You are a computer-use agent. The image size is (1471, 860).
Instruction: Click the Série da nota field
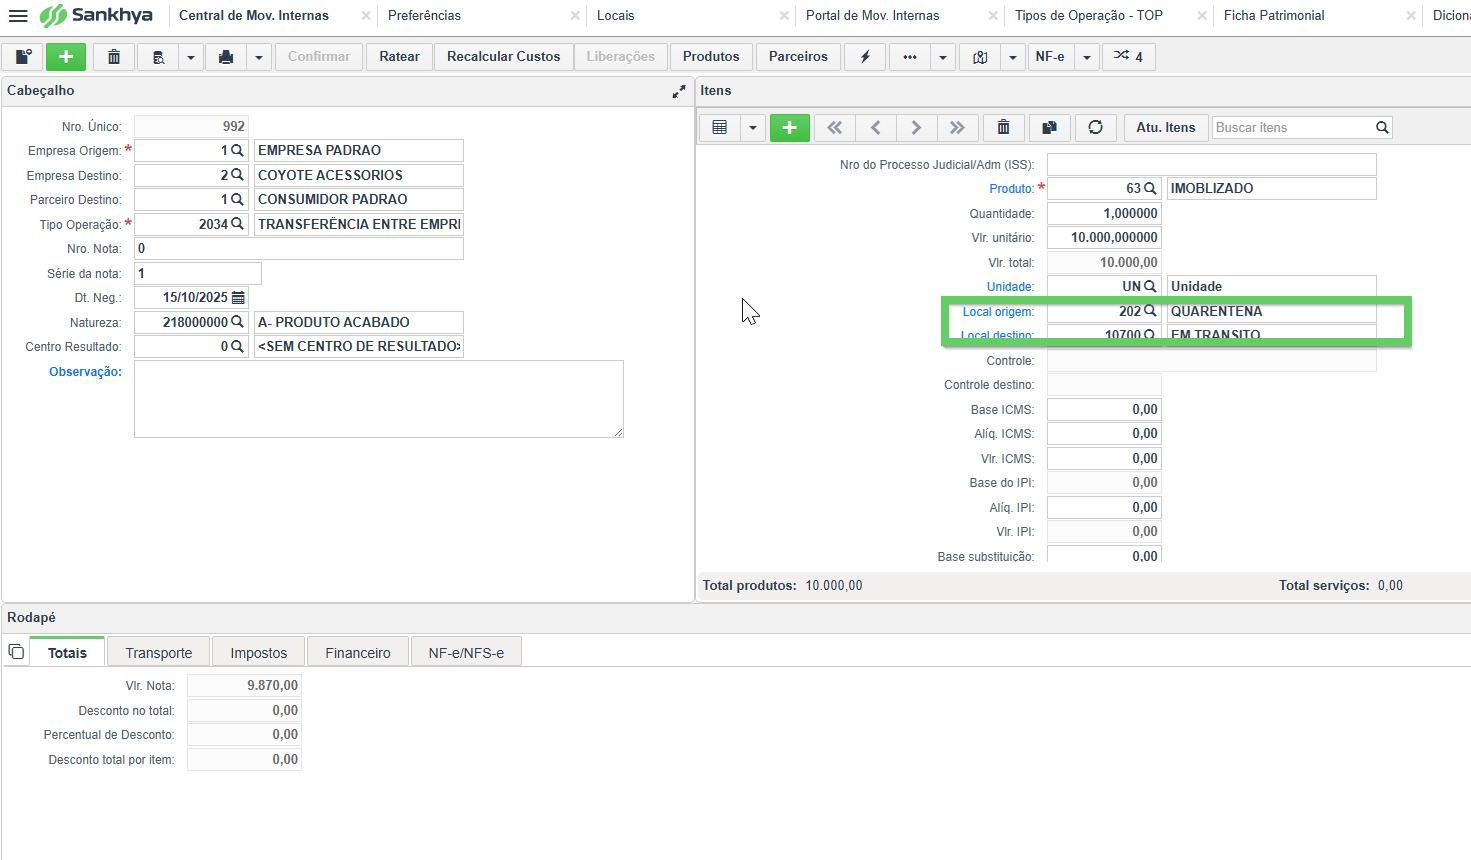pyautogui.click(x=198, y=273)
